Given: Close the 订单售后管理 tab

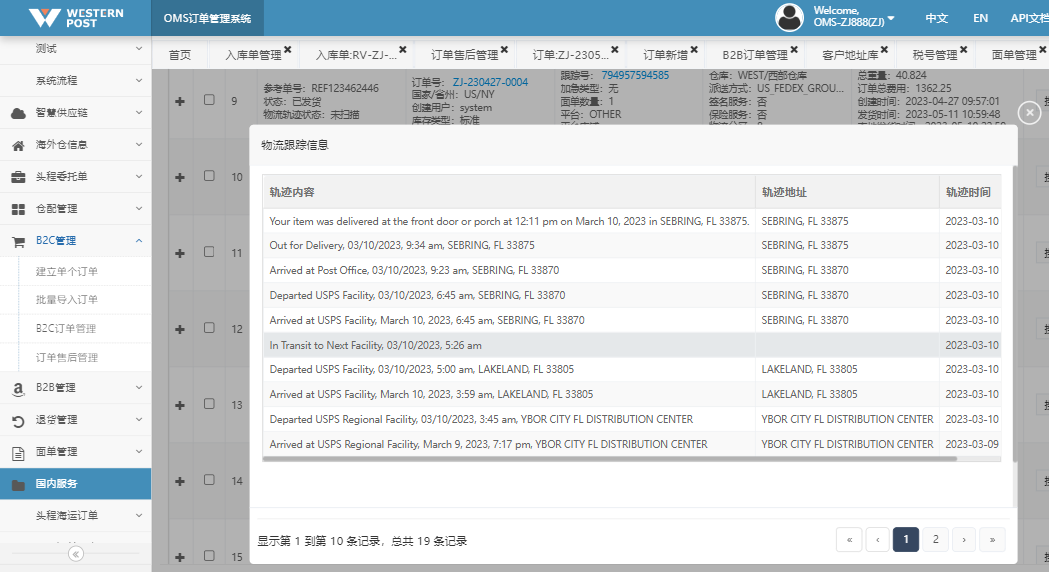Looking at the screenshot, I should pos(504,49).
